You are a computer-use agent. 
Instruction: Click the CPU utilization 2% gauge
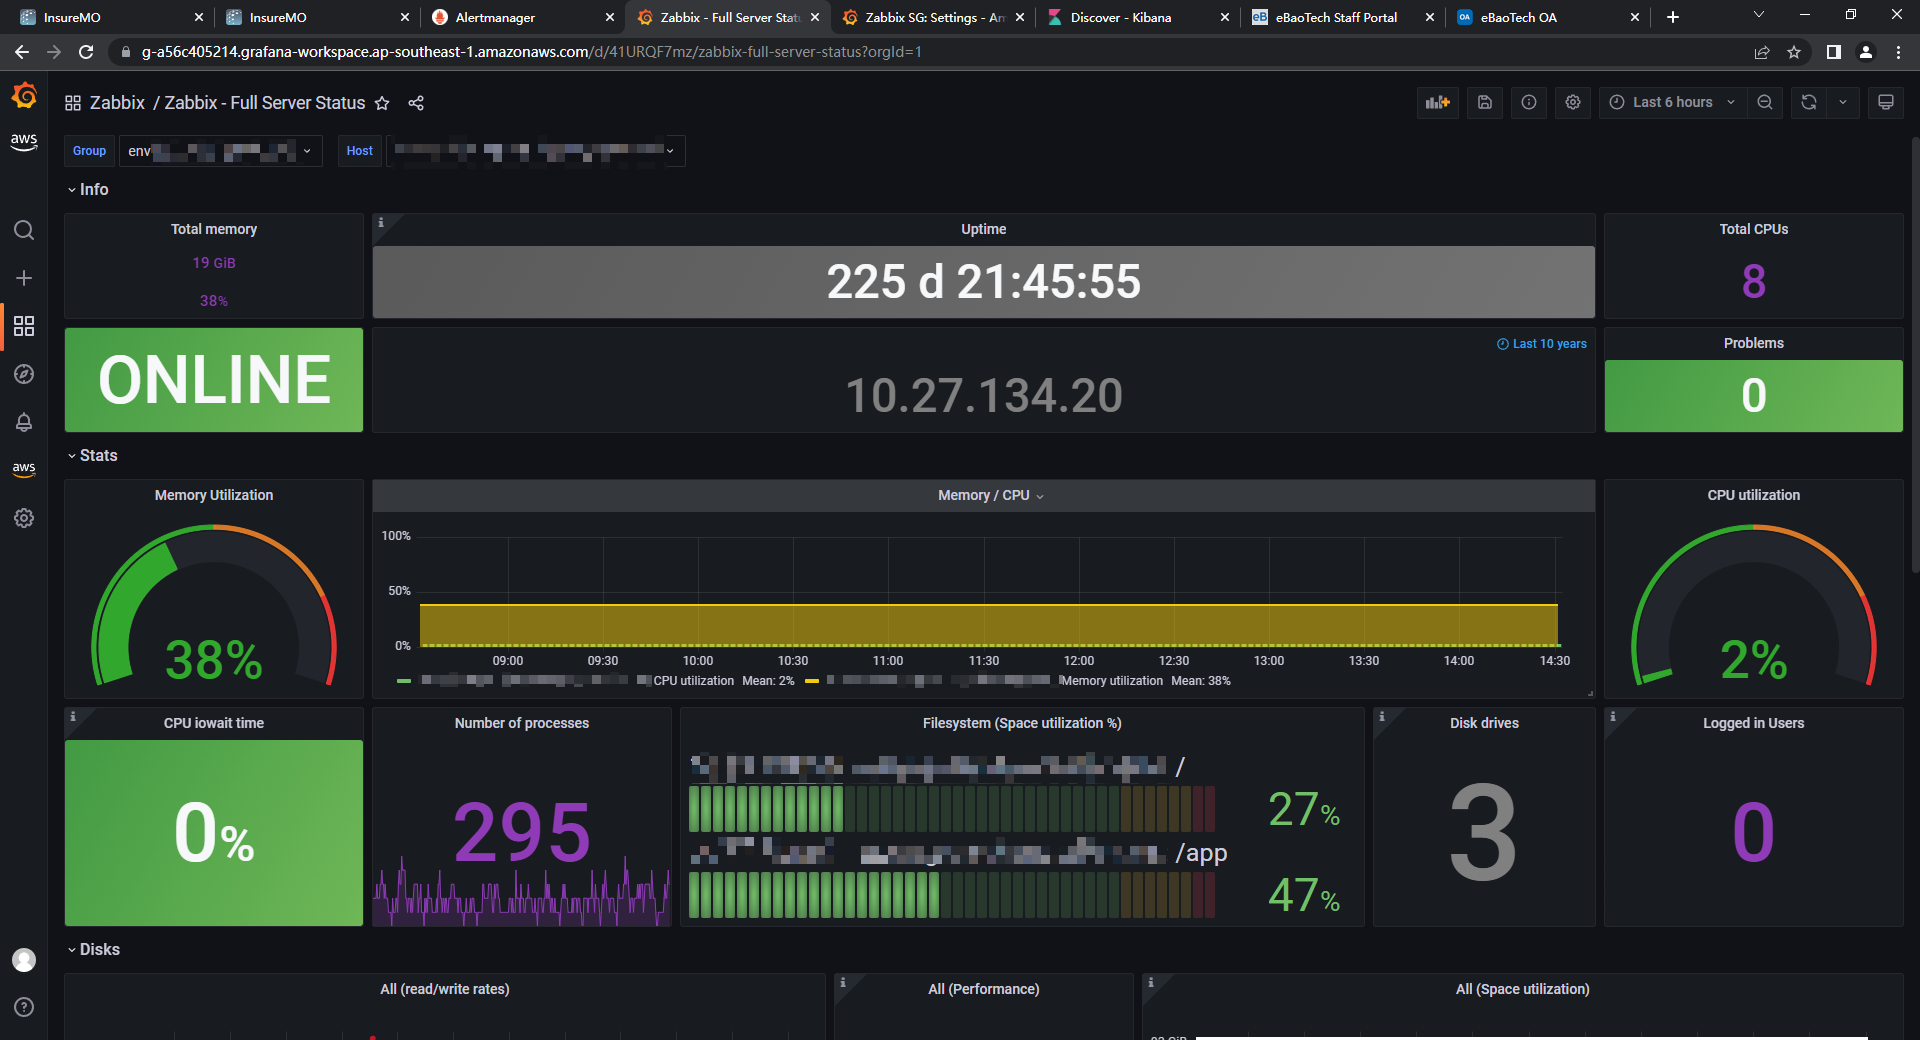[1754, 605]
